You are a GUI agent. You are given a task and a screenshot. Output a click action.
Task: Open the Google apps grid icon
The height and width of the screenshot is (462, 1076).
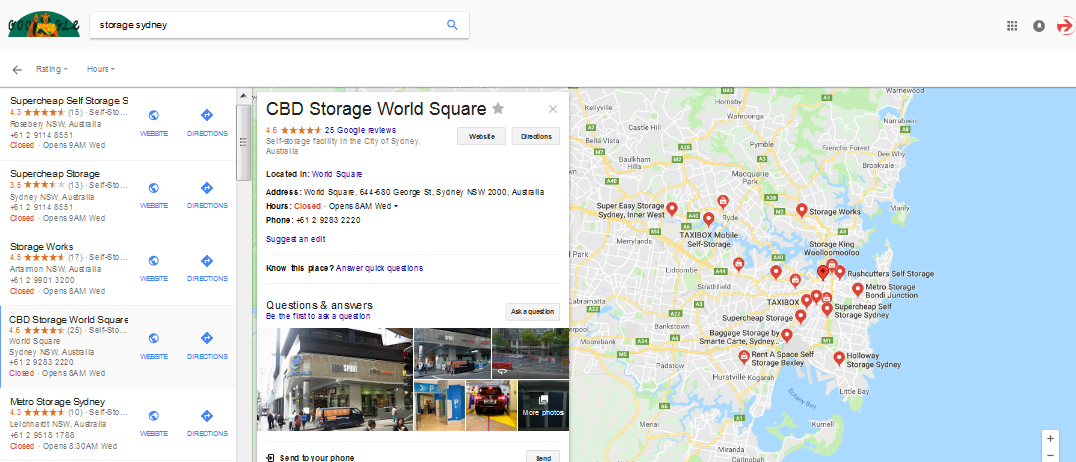(1011, 26)
